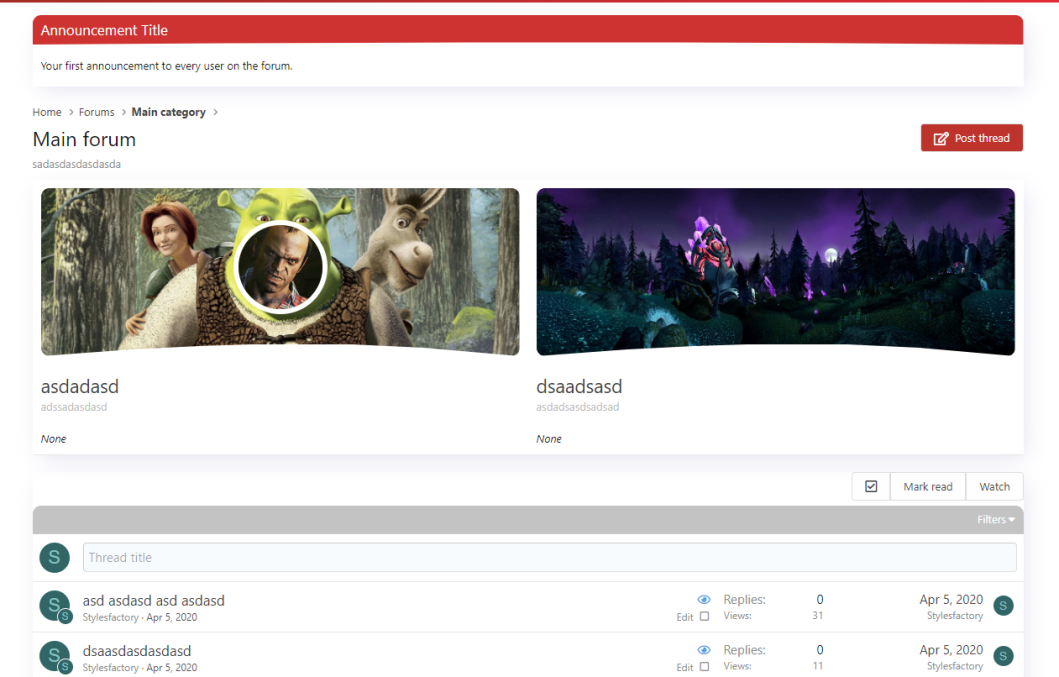This screenshot has height=677, width=1059.
Task: Open Edit on the 'asd asdasd asd asdasd' thread
Action: click(684, 617)
